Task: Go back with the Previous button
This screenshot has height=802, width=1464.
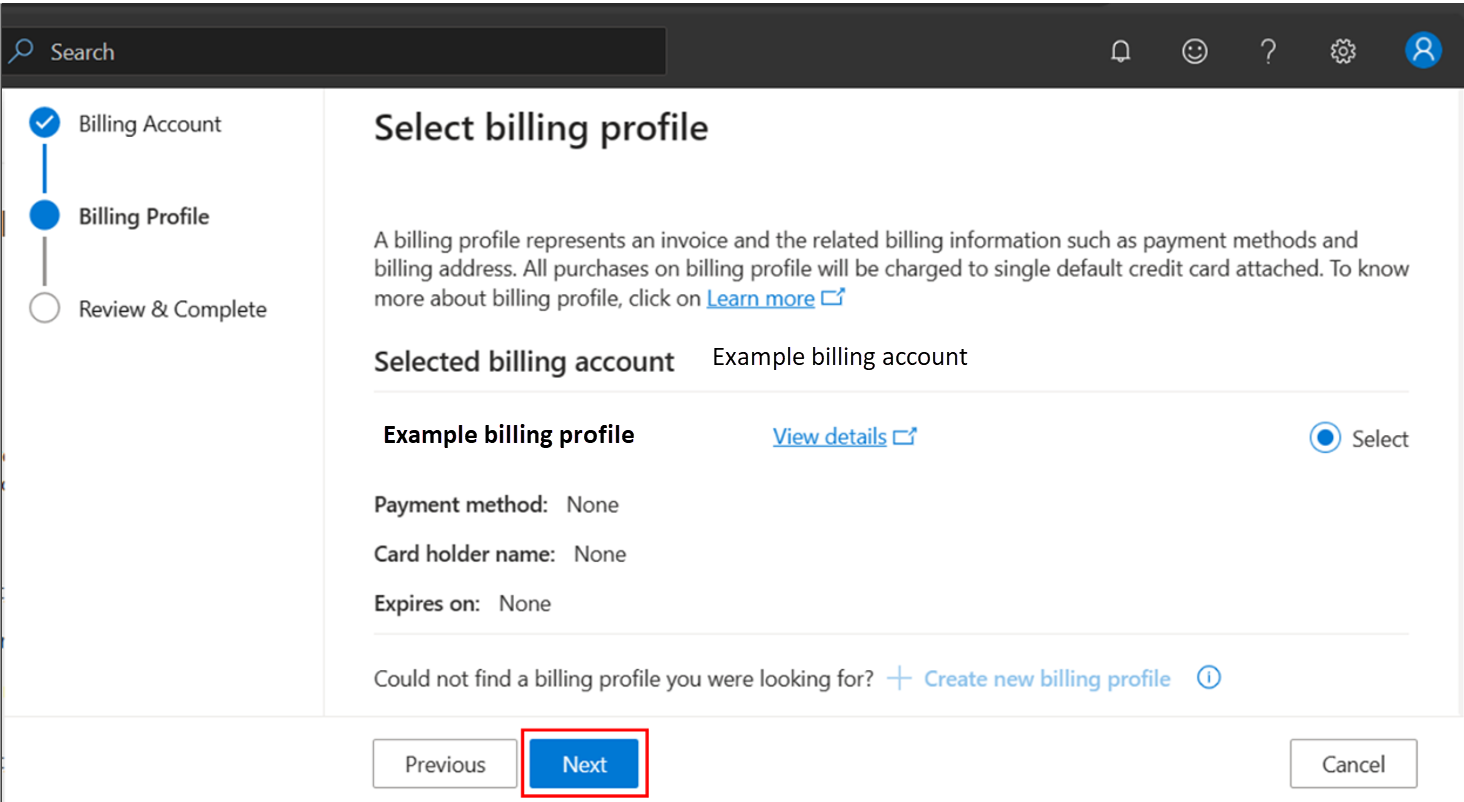Action: tap(445, 764)
